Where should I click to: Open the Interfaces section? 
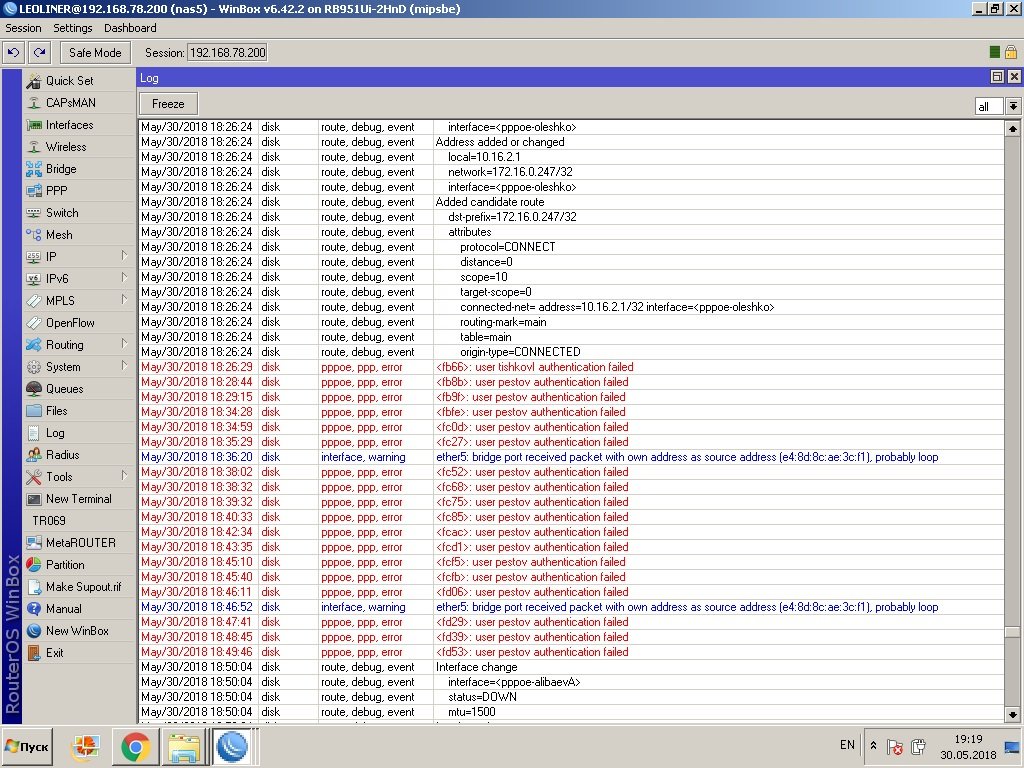coord(69,125)
